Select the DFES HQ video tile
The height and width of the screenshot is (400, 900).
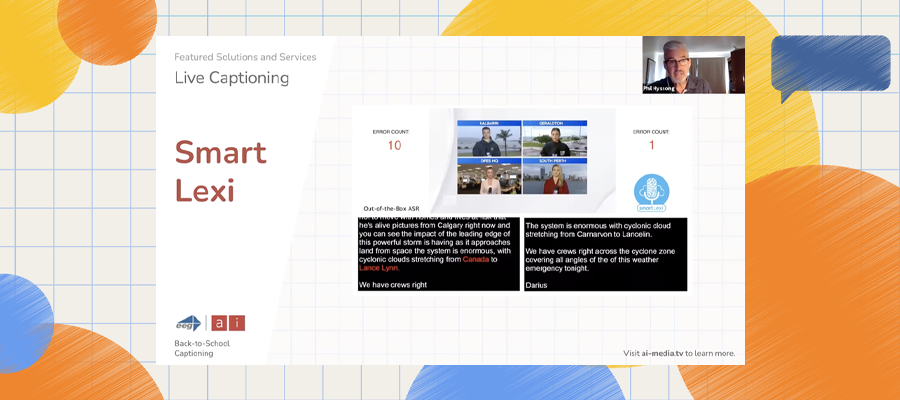point(489,176)
